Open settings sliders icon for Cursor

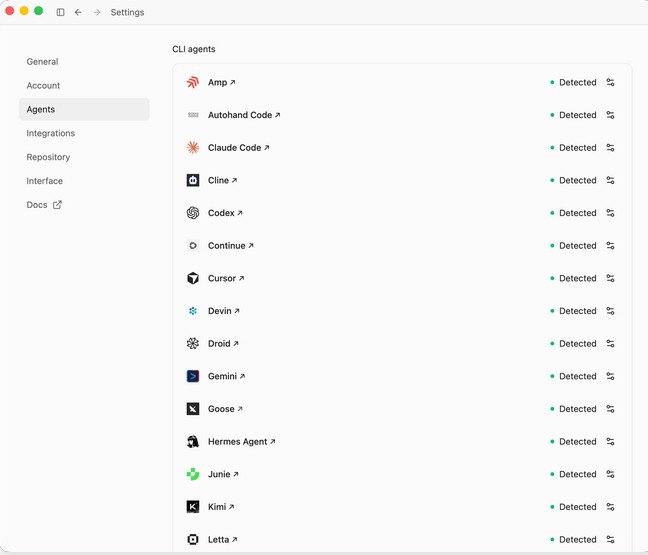coord(610,278)
